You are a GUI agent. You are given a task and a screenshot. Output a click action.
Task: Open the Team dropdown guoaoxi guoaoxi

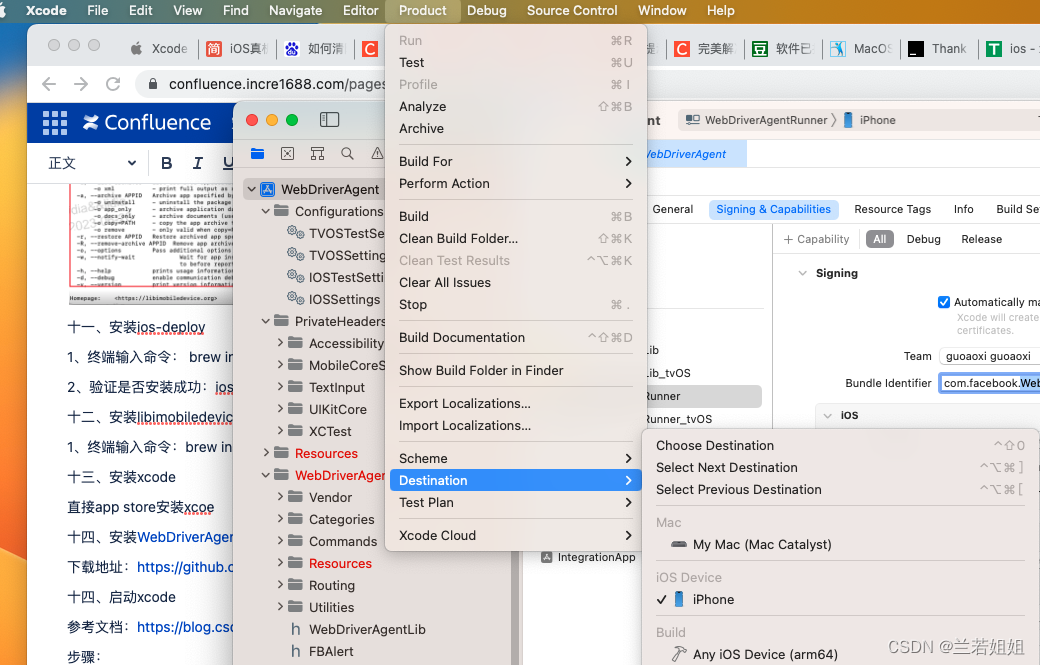click(x=990, y=356)
